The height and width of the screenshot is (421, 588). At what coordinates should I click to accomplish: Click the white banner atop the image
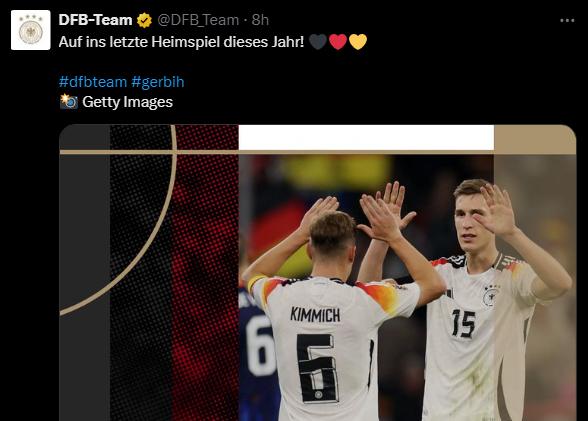tap(366, 137)
